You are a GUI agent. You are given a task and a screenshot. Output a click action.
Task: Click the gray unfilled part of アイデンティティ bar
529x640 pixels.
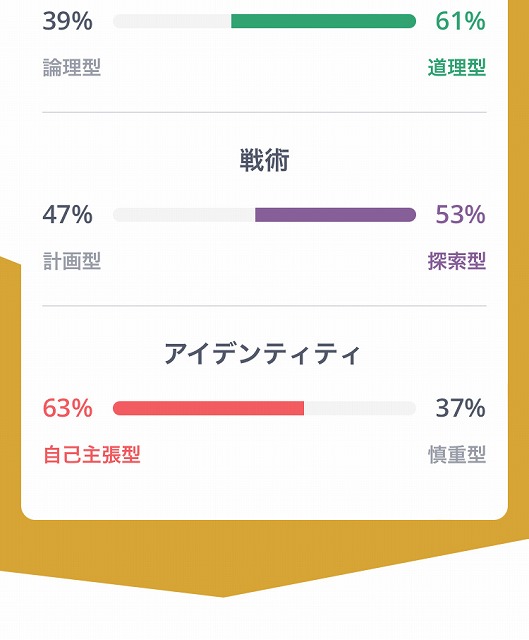click(x=360, y=408)
